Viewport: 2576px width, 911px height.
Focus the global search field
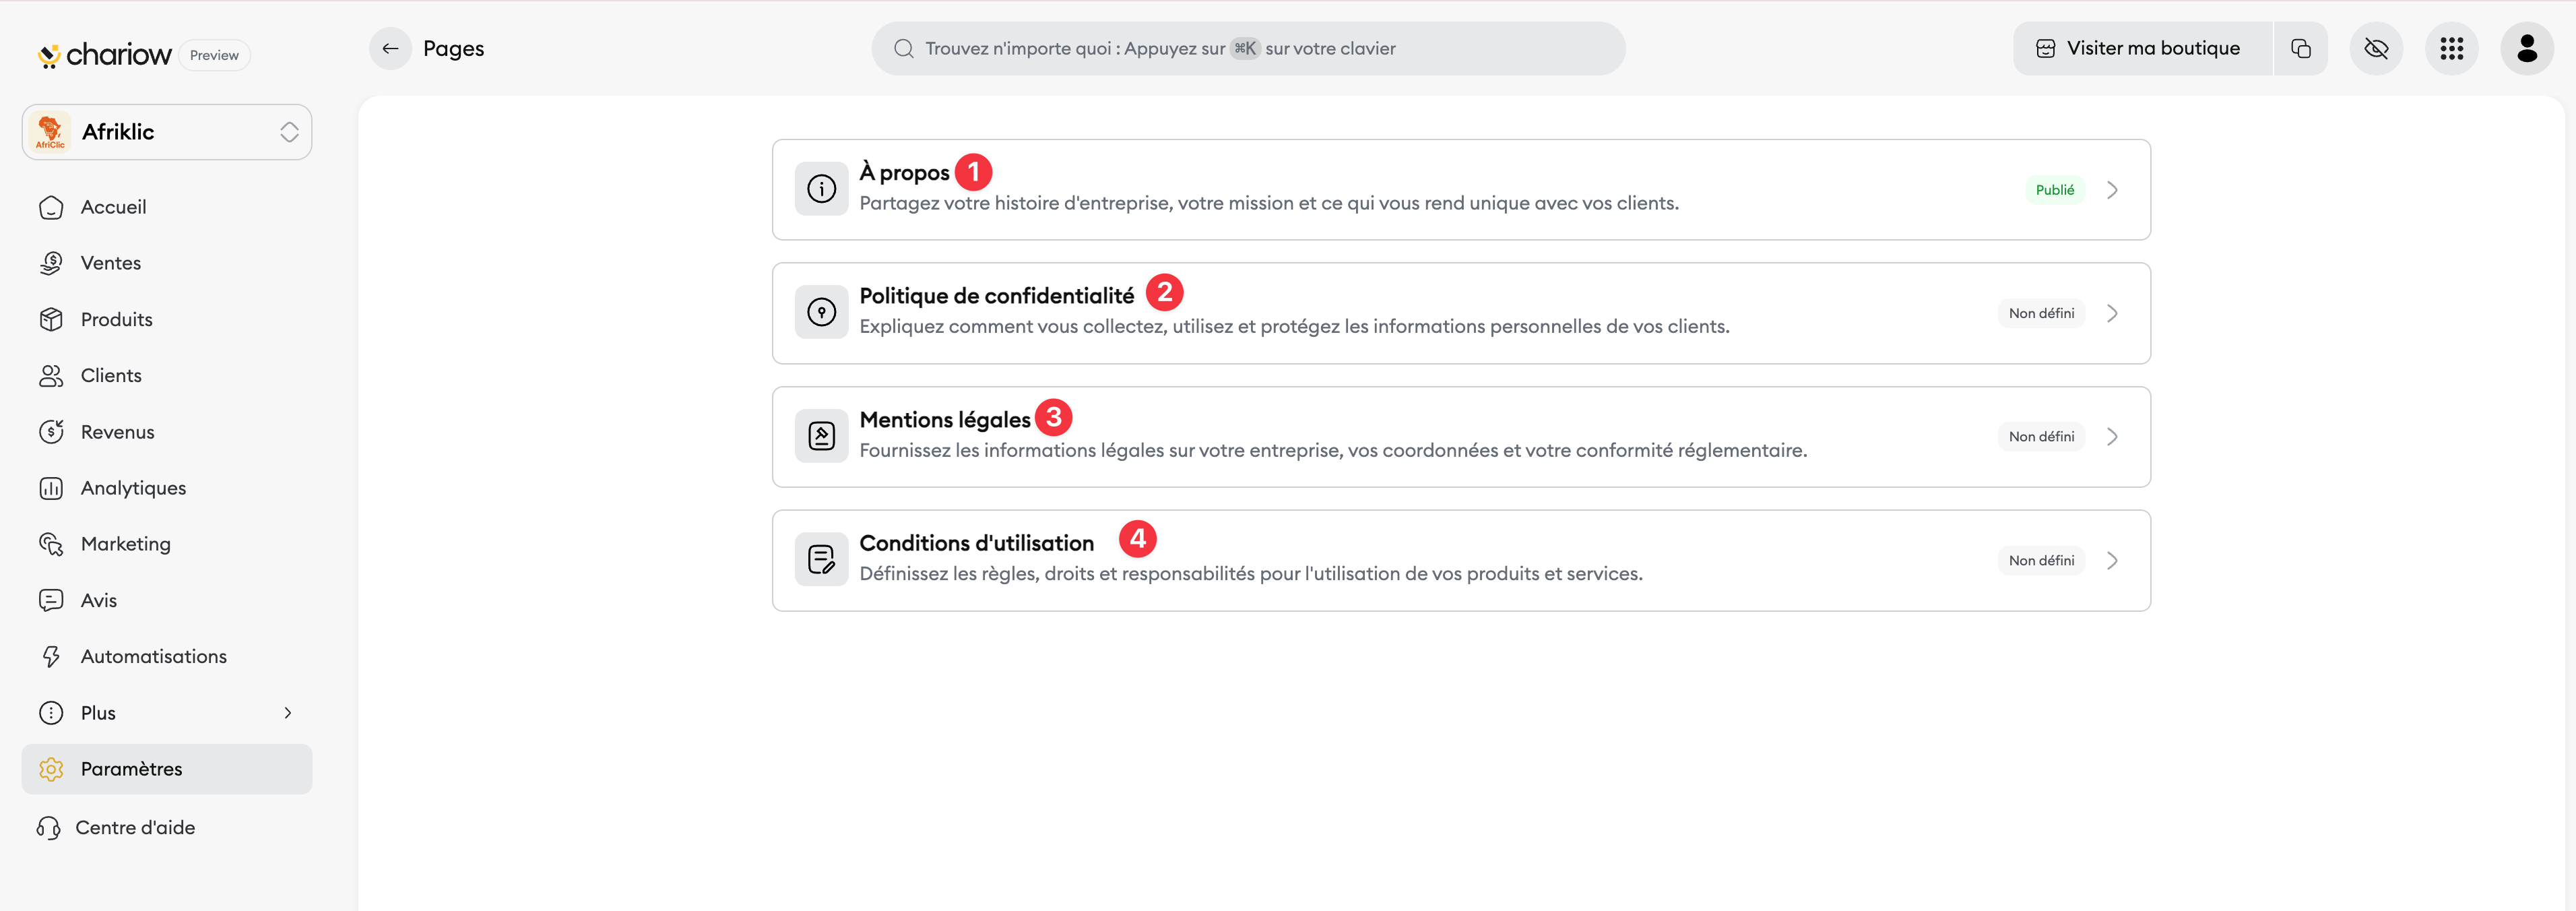click(1248, 48)
